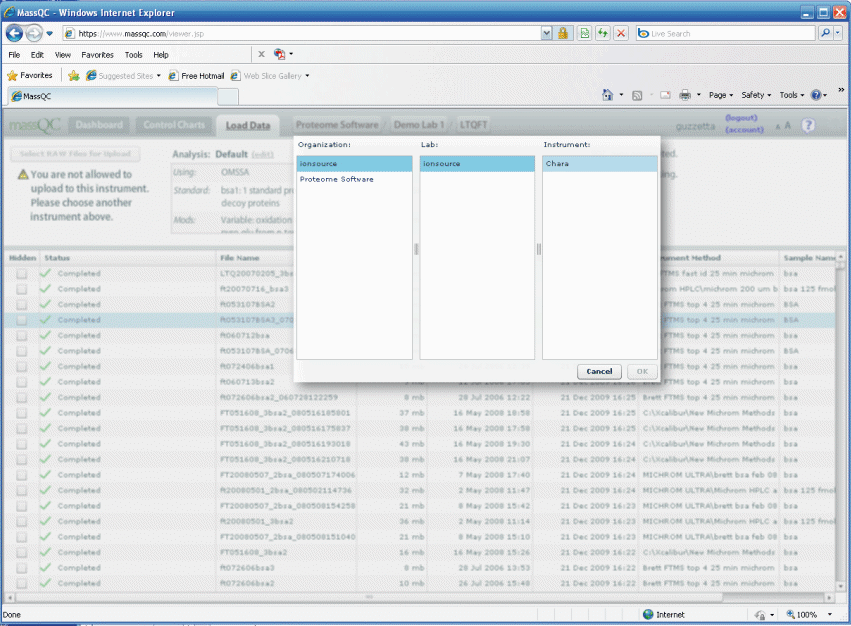This screenshot has height=626, width=851.
Task: Click the Favorites star button
Action: tap(30, 75)
